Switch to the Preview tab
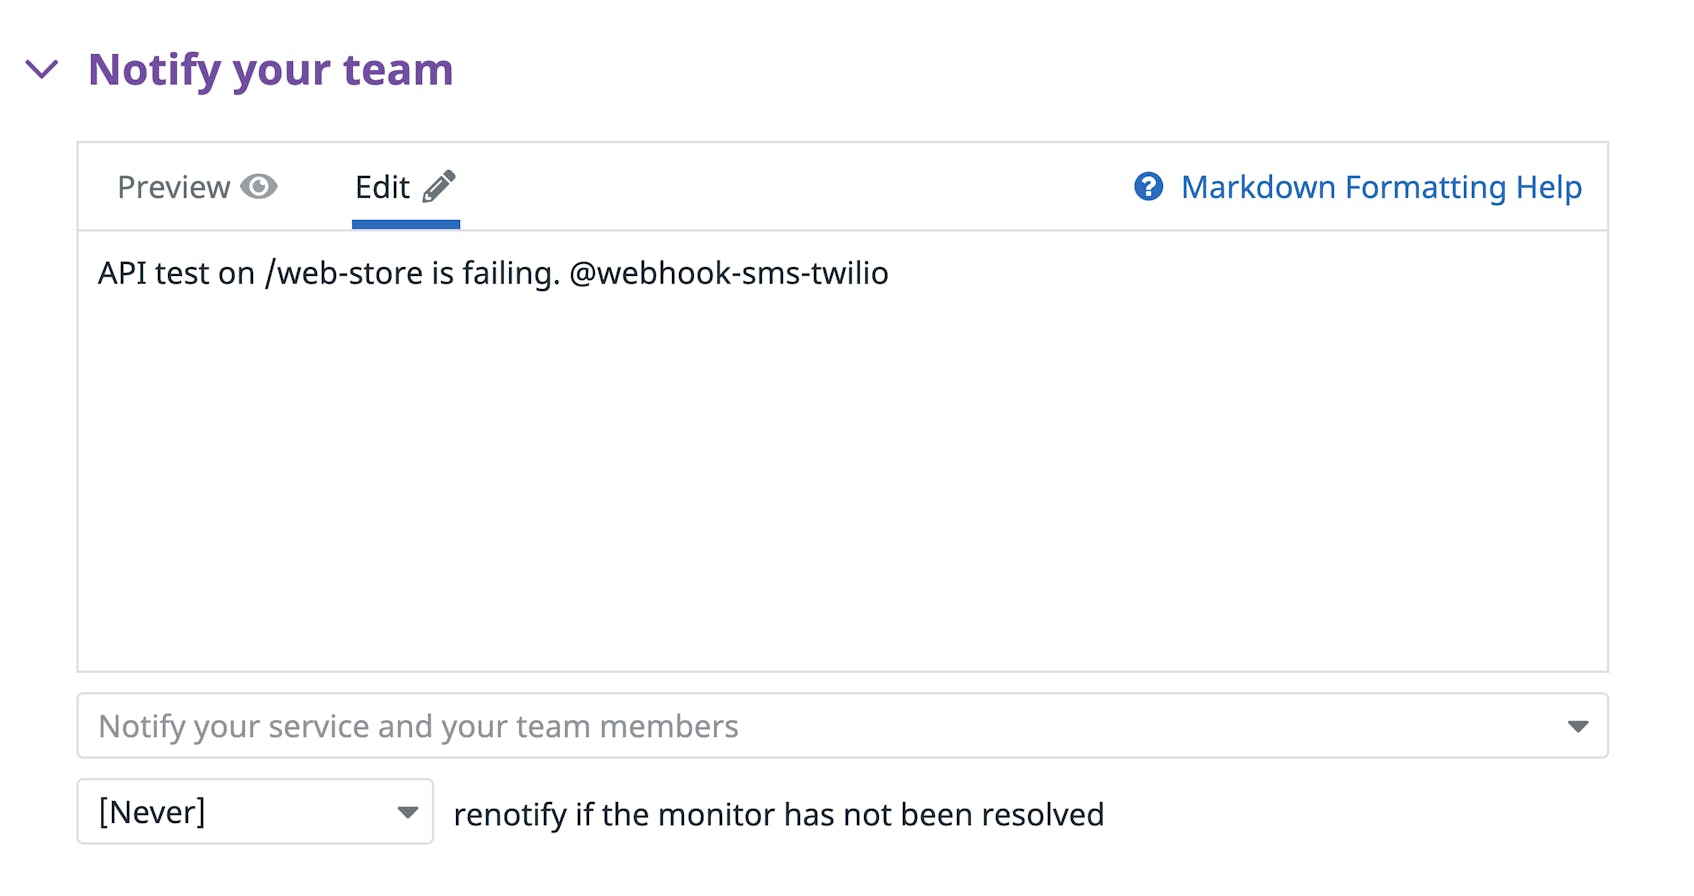Image resolution: width=1694 pixels, height=896 pixels. (175, 186)
